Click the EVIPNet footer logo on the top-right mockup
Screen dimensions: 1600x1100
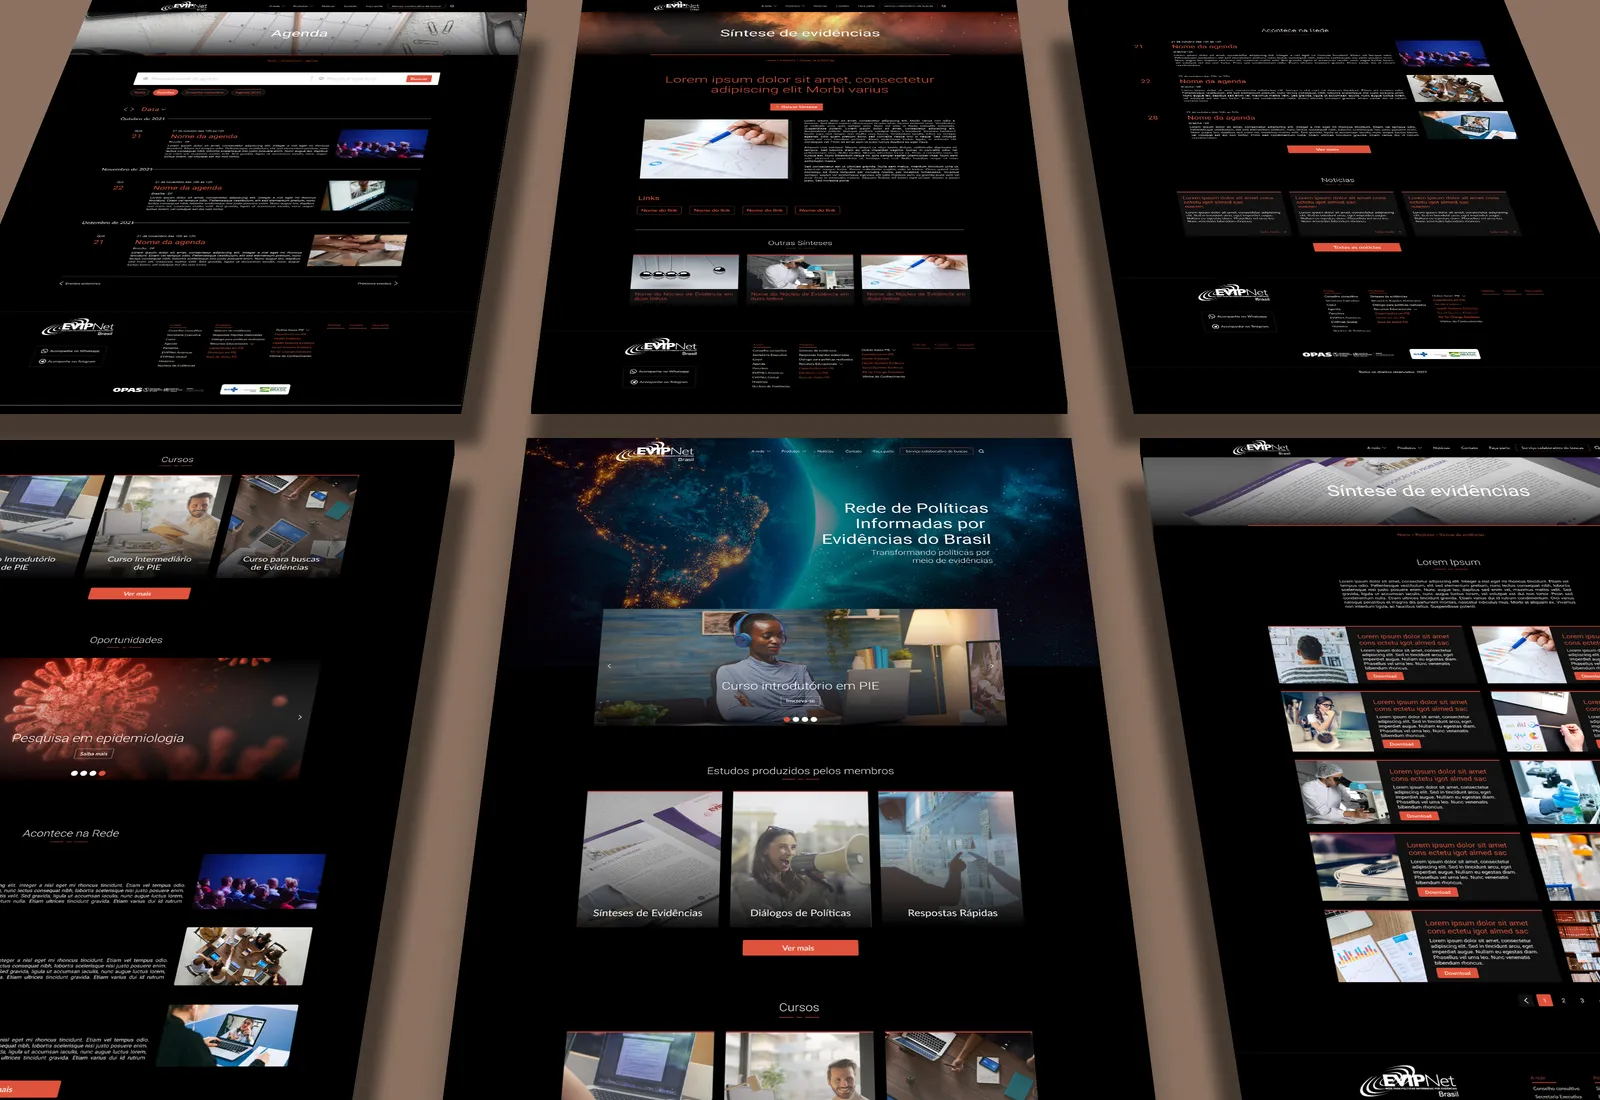(x=1234, y=294)
